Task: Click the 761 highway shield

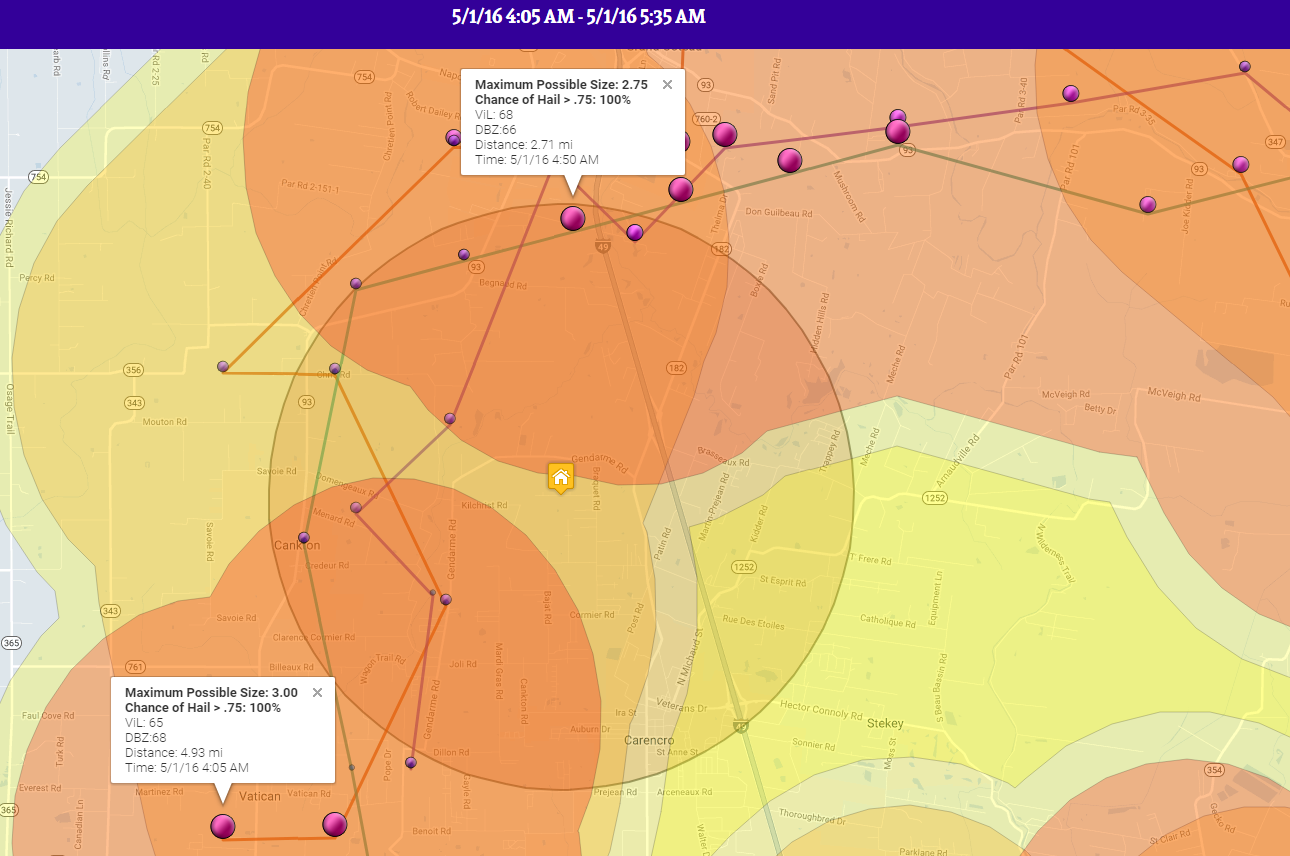Action: click(136, 667)
